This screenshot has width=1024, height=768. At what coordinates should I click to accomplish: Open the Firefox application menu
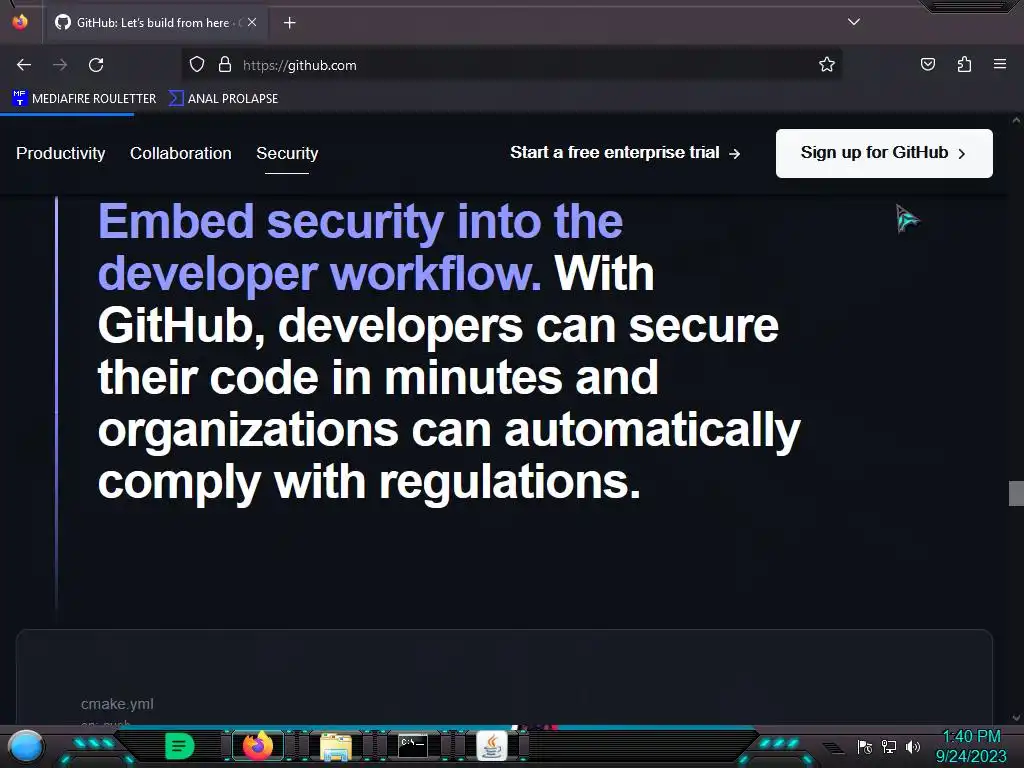(1000, 65)
